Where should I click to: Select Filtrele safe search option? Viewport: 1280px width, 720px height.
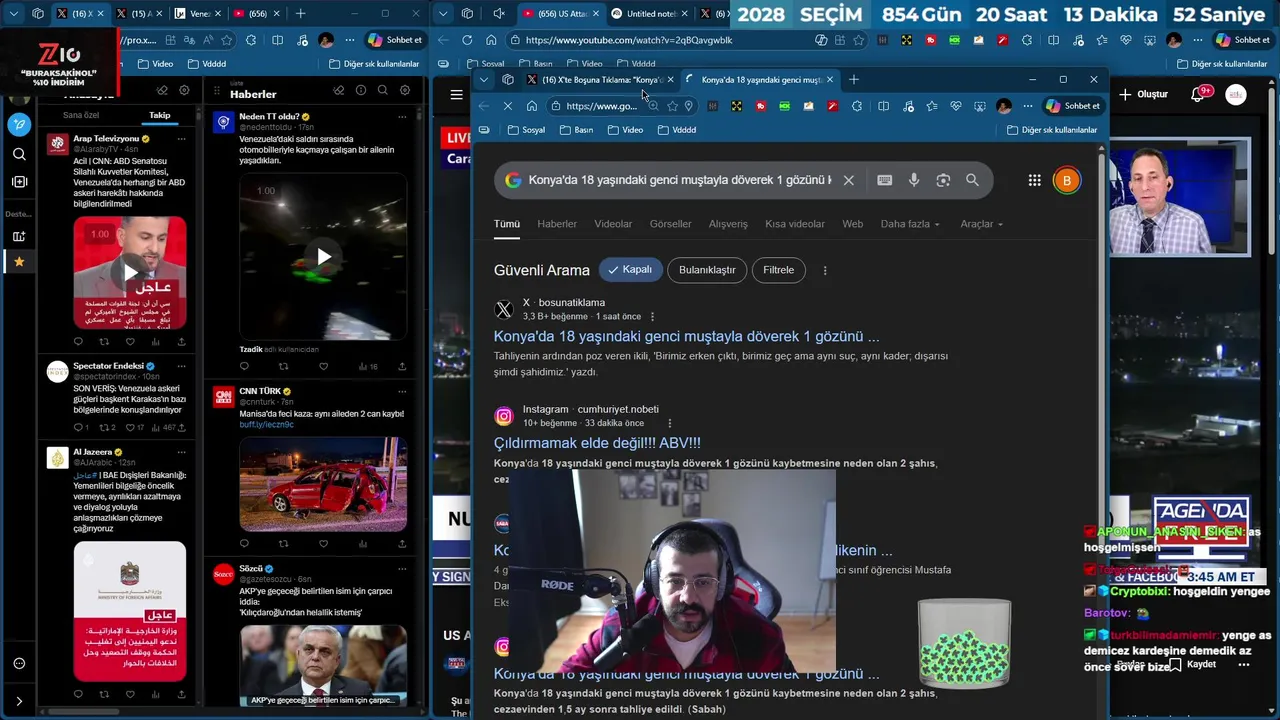coord(778,270)
